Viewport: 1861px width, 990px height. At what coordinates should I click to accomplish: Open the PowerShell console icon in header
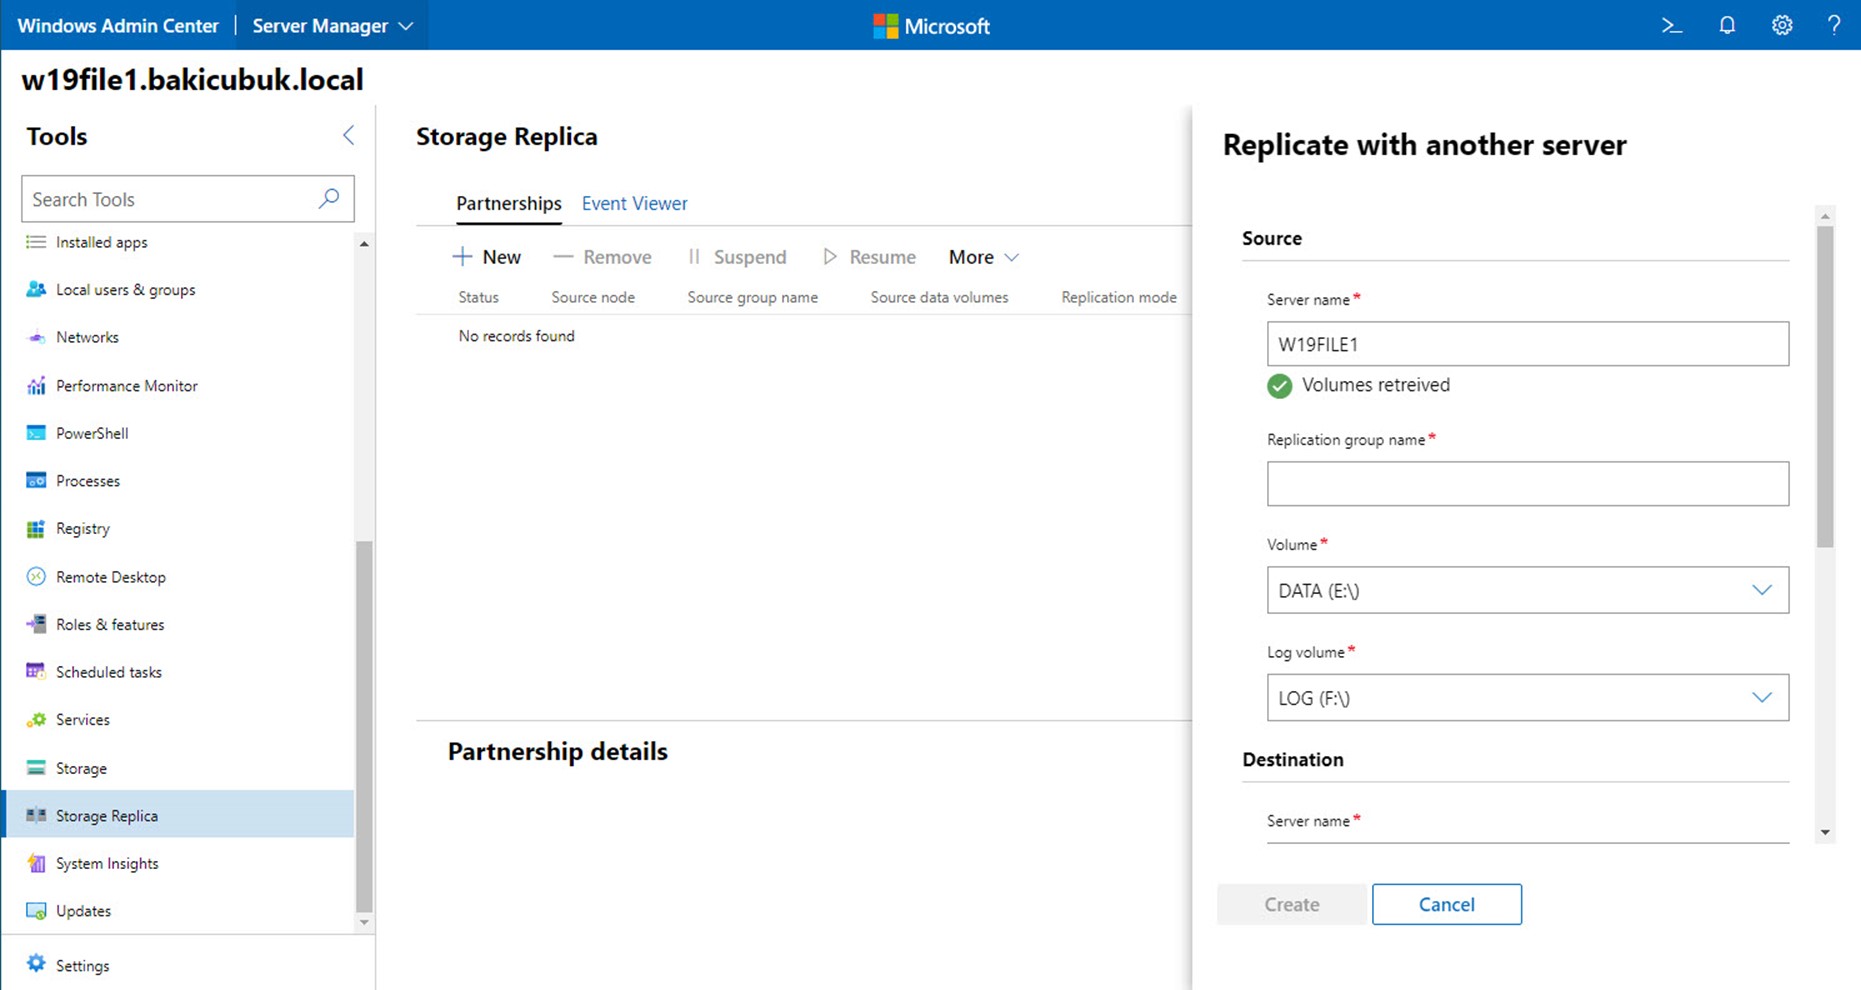(x=1672, y=26)
